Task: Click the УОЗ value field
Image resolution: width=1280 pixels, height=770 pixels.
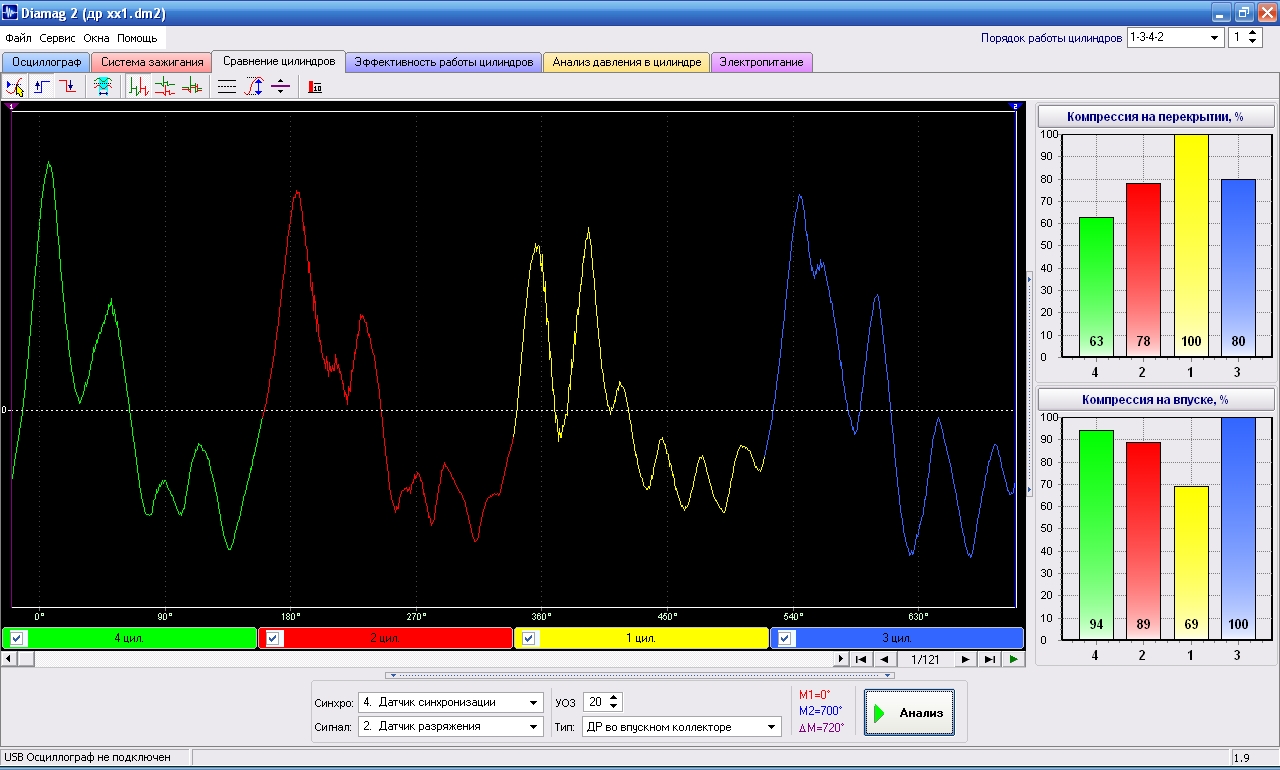Action: tap(595, 702)
